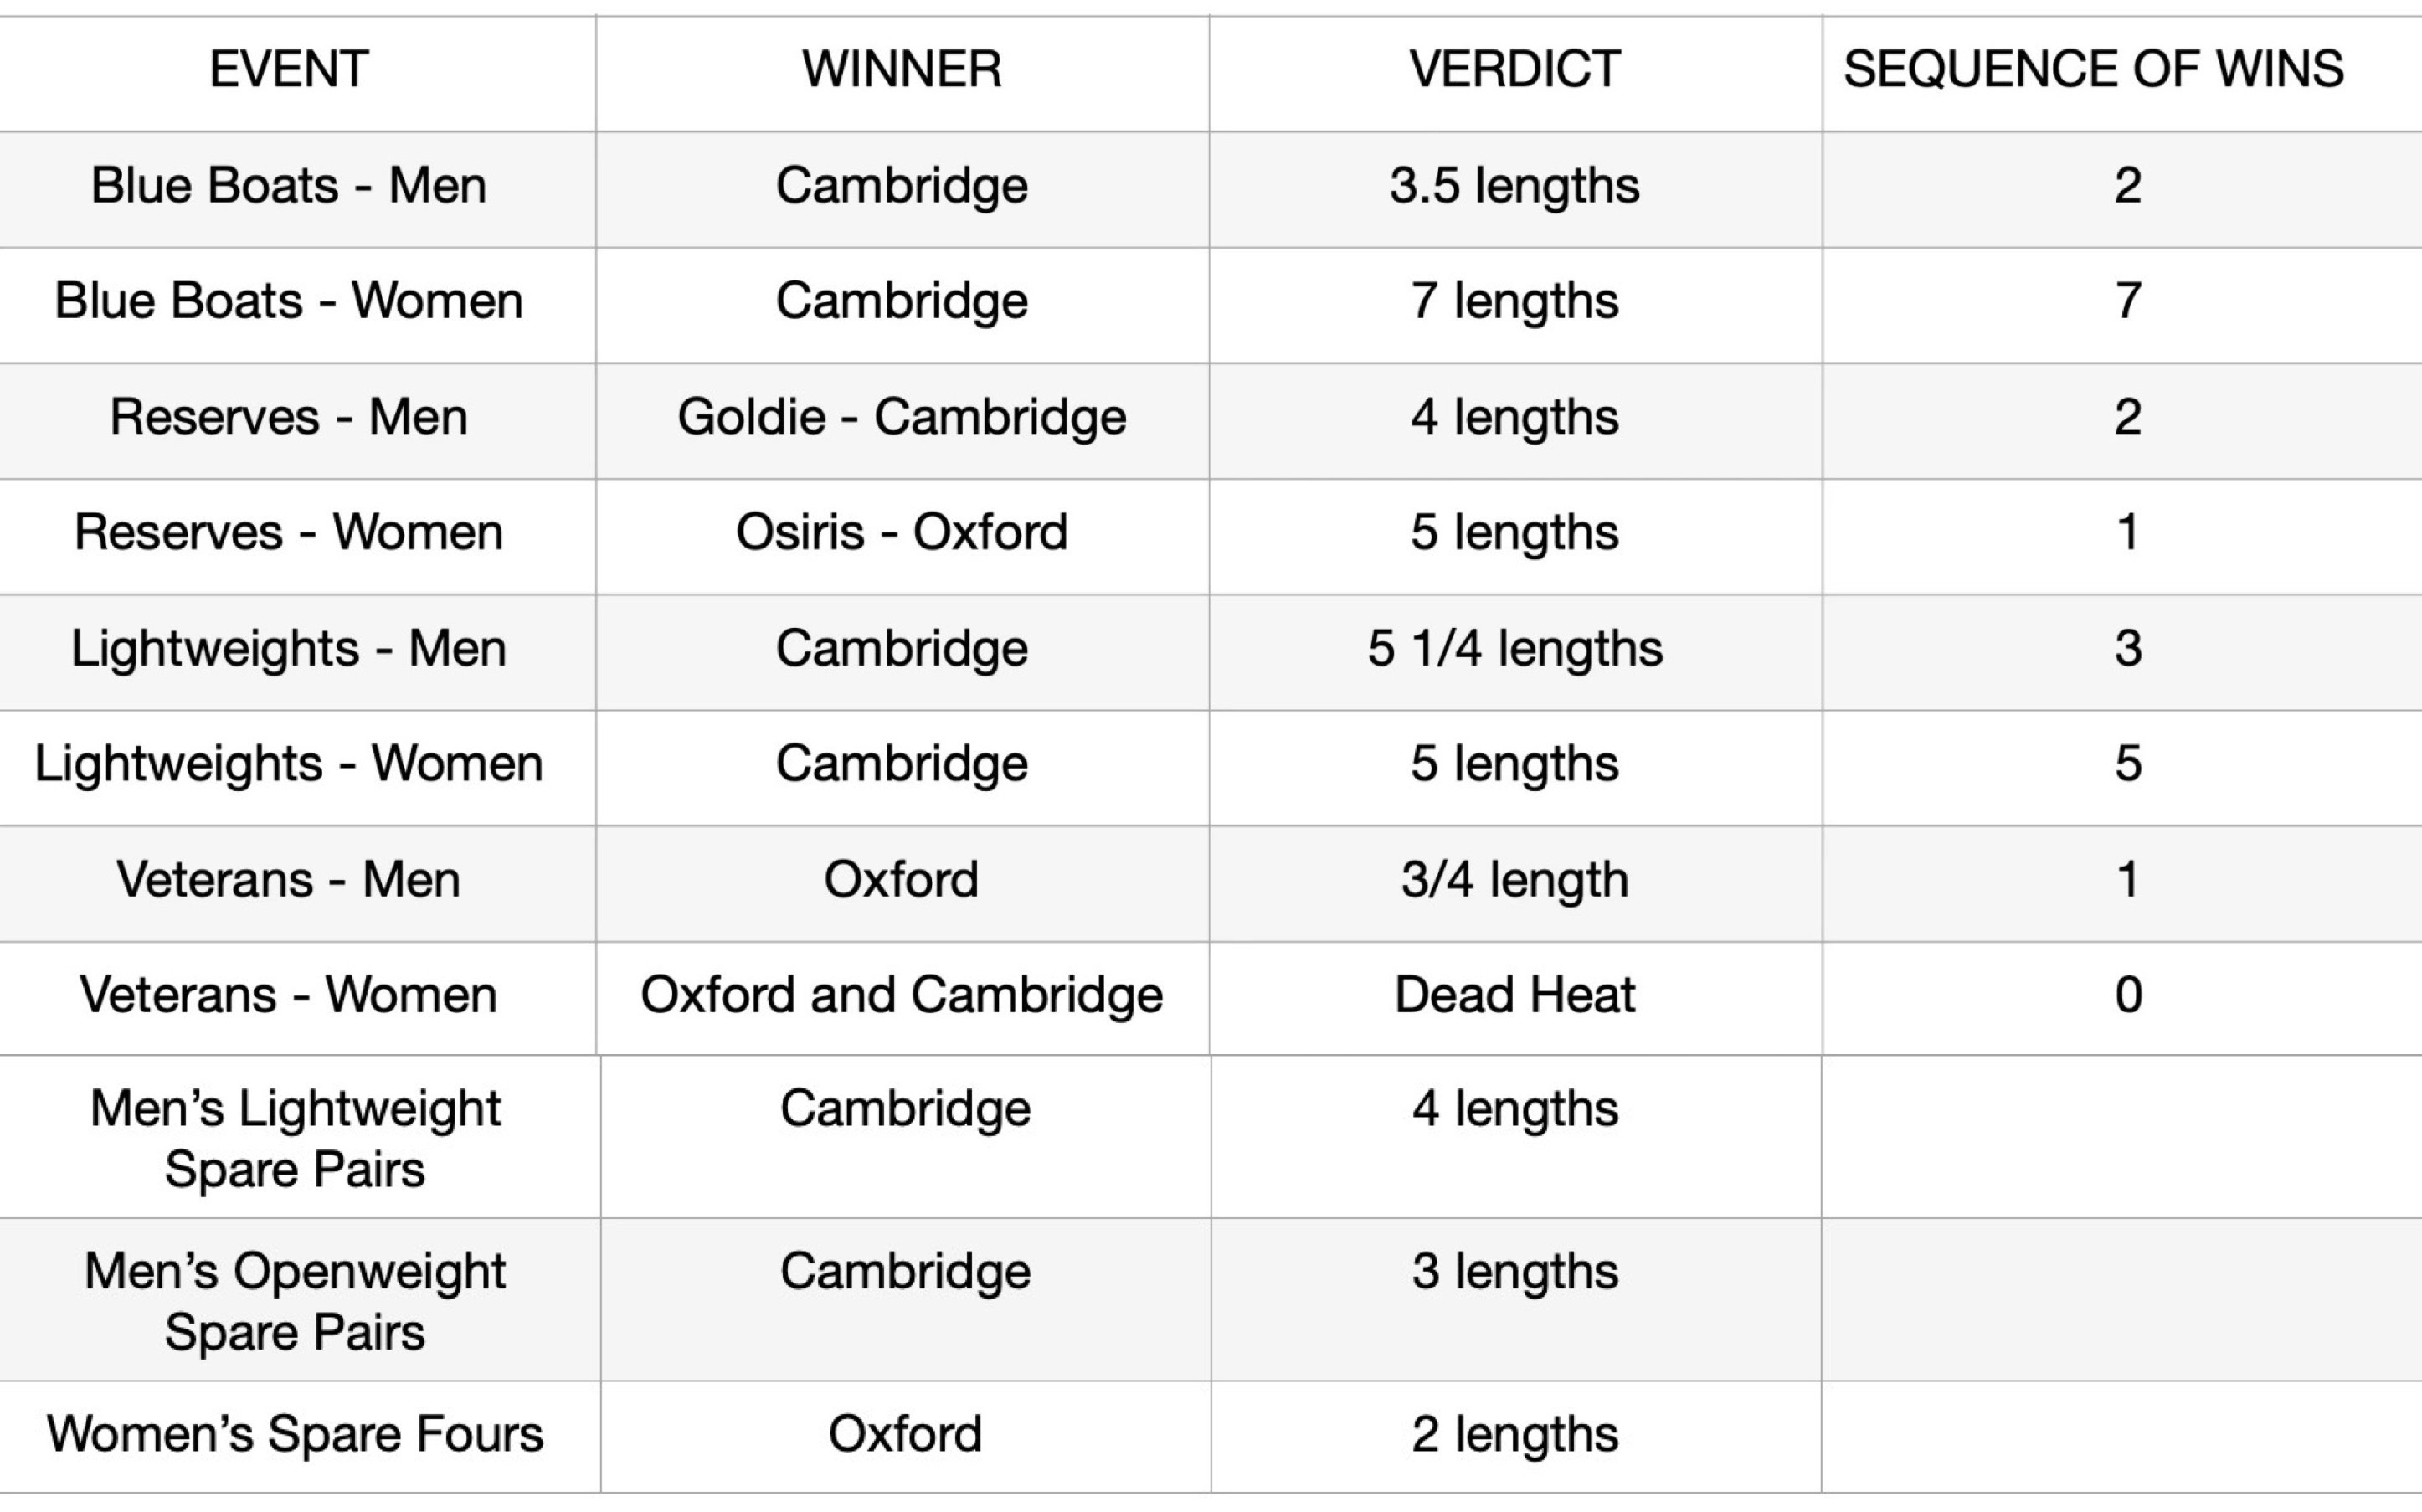Click the Veterans - Men event cell
This screenshot has width=2422, height=1512.
point(289,880)
